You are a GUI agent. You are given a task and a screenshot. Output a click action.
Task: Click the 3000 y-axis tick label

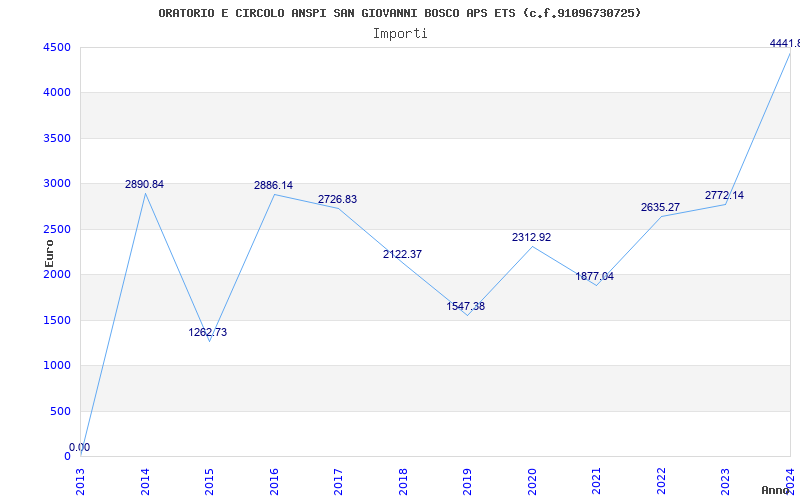point(57,184)
